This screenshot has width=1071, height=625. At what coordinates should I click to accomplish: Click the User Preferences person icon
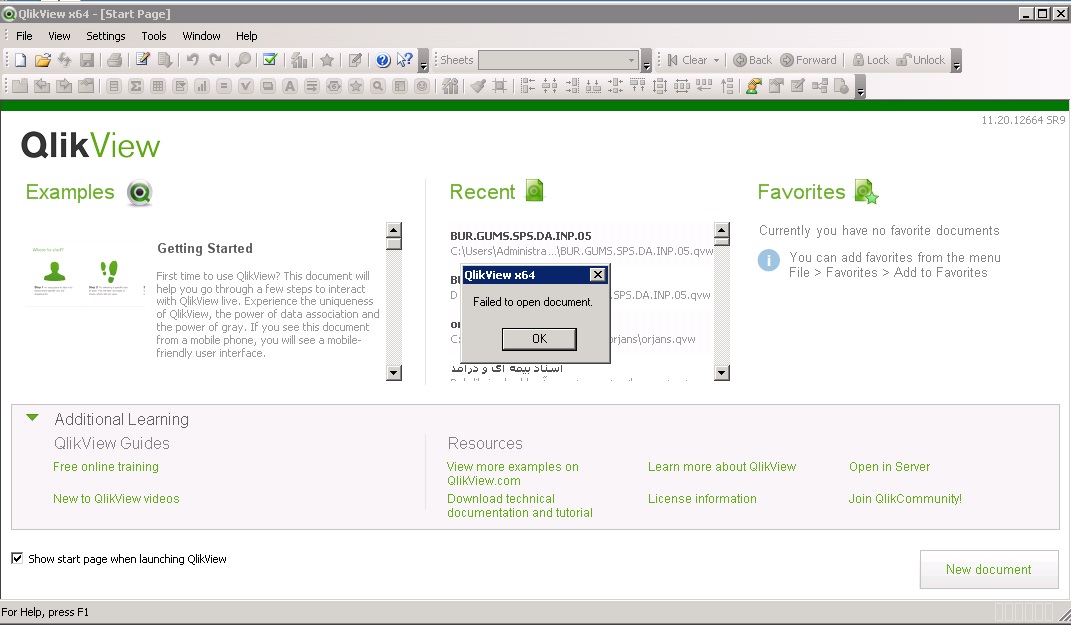tap(753, 86)
